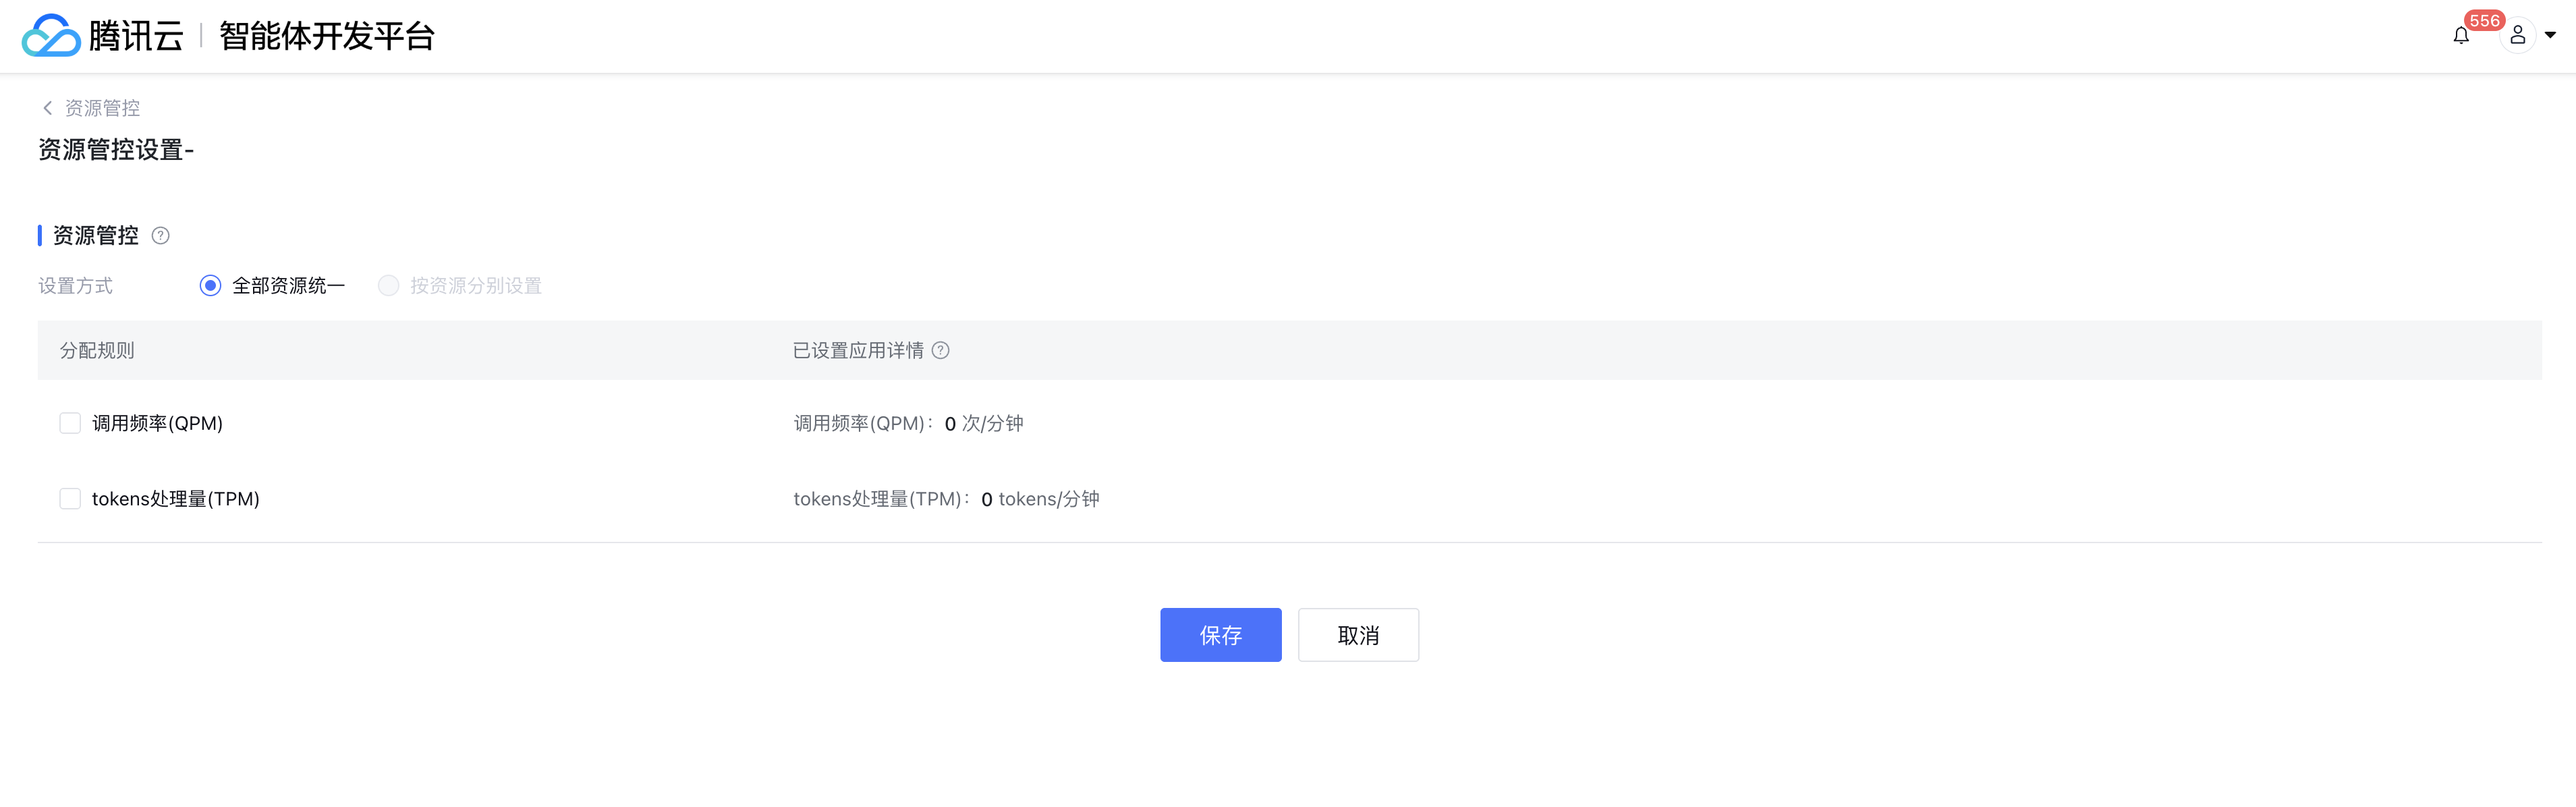Click the Tencent Cloud logo icon
This screenshot has width=2576, height=807.
(51, 36)
